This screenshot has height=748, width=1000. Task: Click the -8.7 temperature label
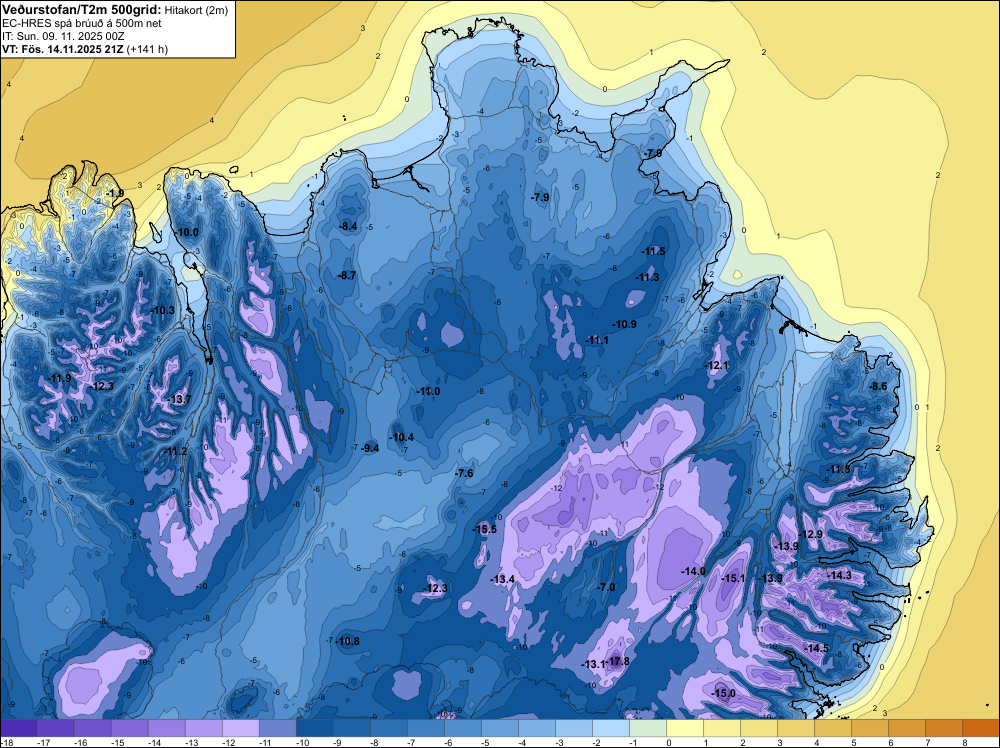point(347,275)
